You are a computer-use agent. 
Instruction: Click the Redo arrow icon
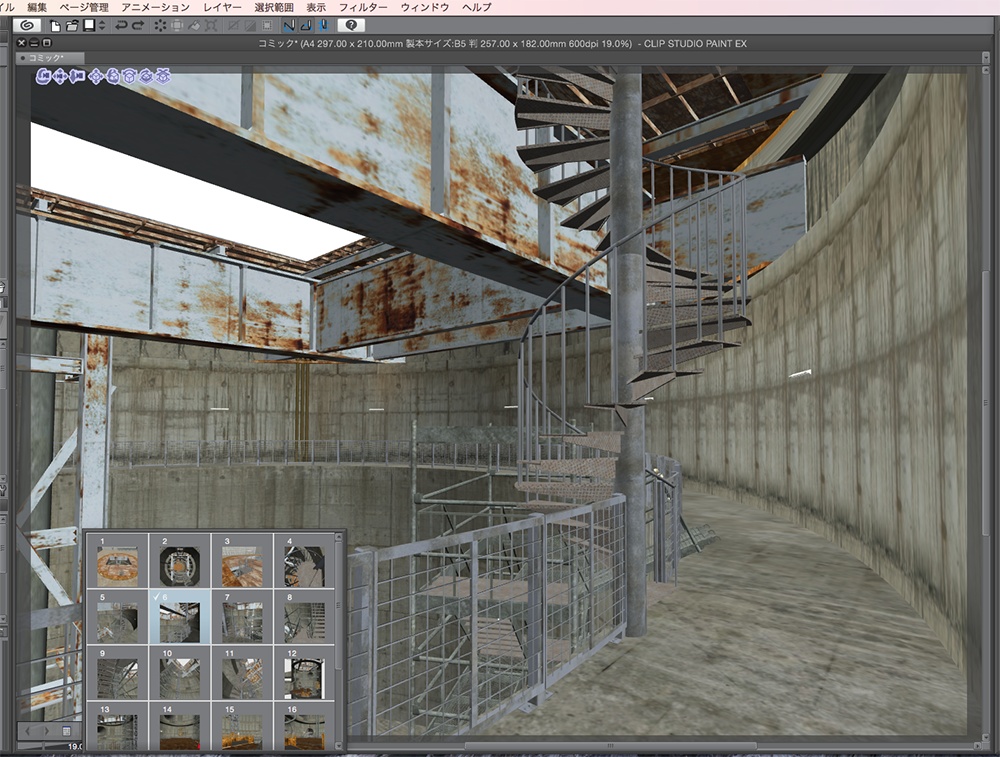[137, 26]
